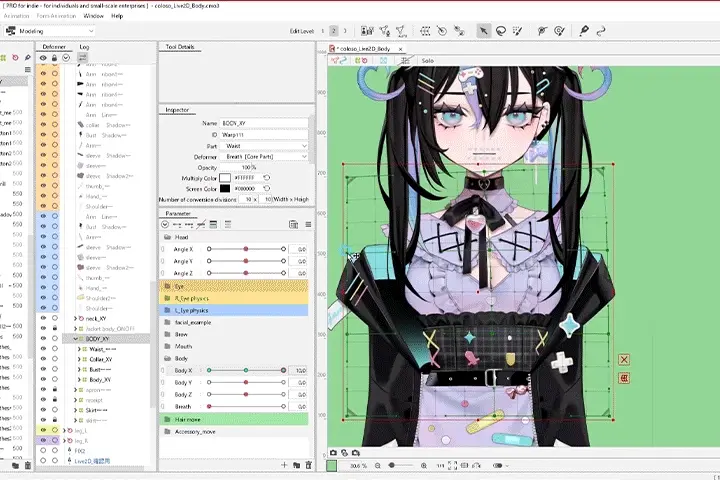Image resolution: width=720 pixels, height=480 pixels.
Task: Select the rightmost curved path toolbar tool
Action: 601,31
